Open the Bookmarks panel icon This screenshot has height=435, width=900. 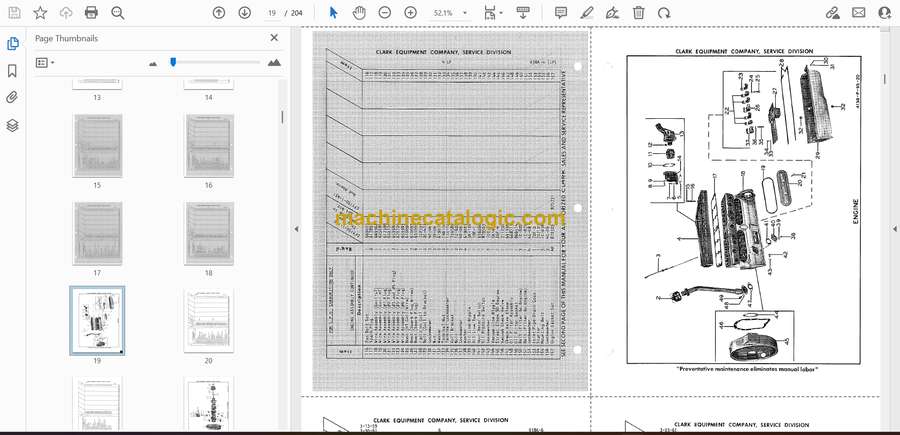pos(12,71)
